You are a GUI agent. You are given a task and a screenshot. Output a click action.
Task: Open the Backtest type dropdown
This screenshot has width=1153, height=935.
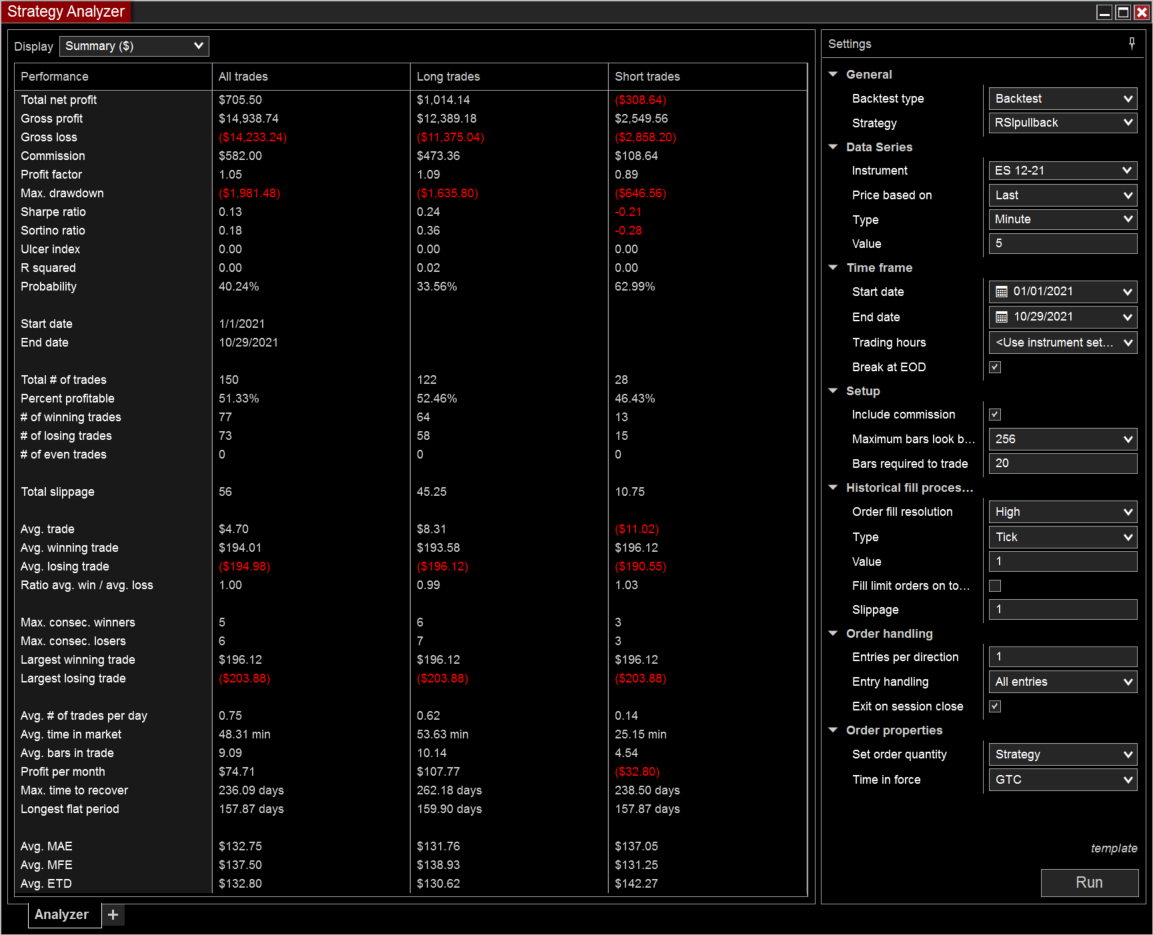(1063, 98)
